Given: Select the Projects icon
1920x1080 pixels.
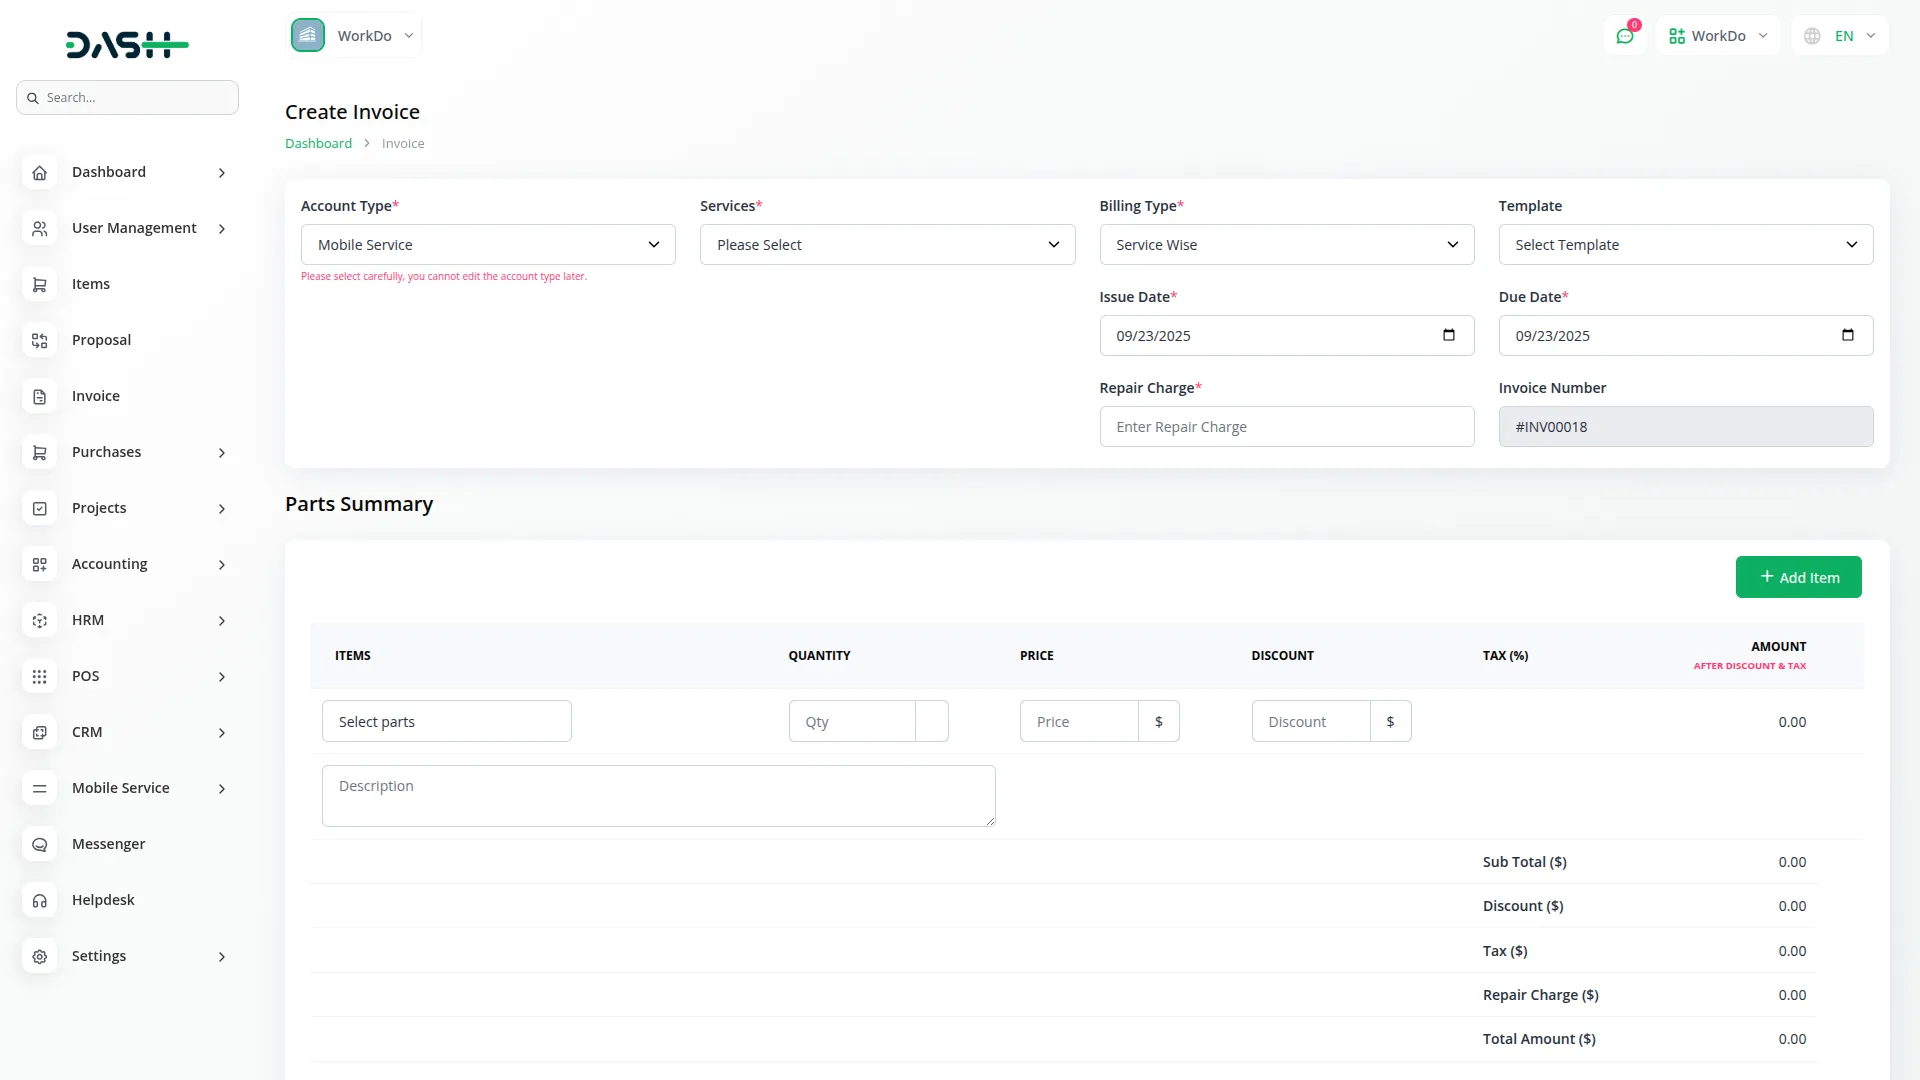Looking at the screenshot, I should click(39, 509).
